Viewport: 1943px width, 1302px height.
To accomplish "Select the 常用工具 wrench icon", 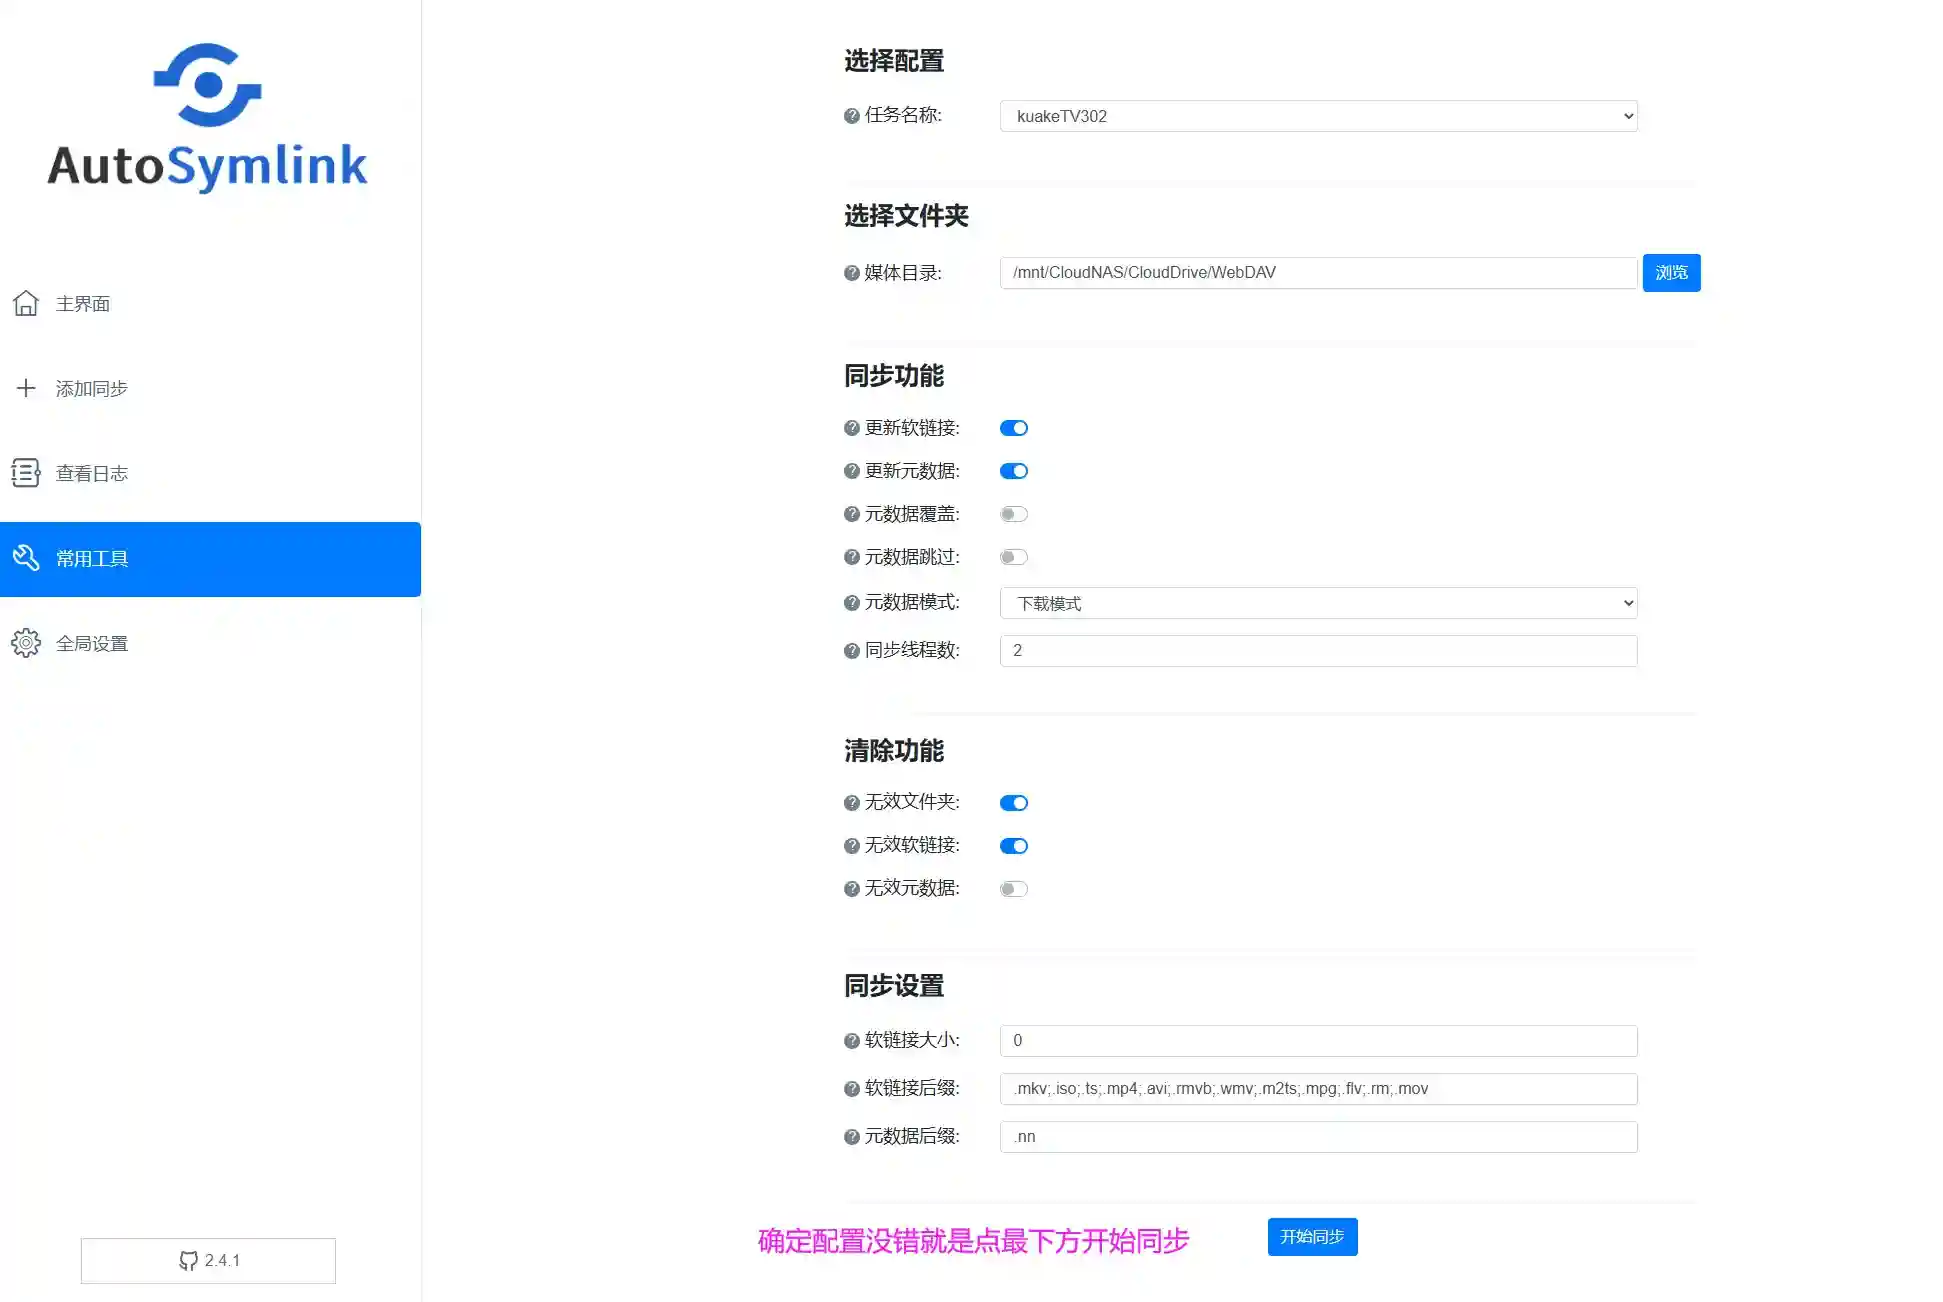I will tap(26, 558).
